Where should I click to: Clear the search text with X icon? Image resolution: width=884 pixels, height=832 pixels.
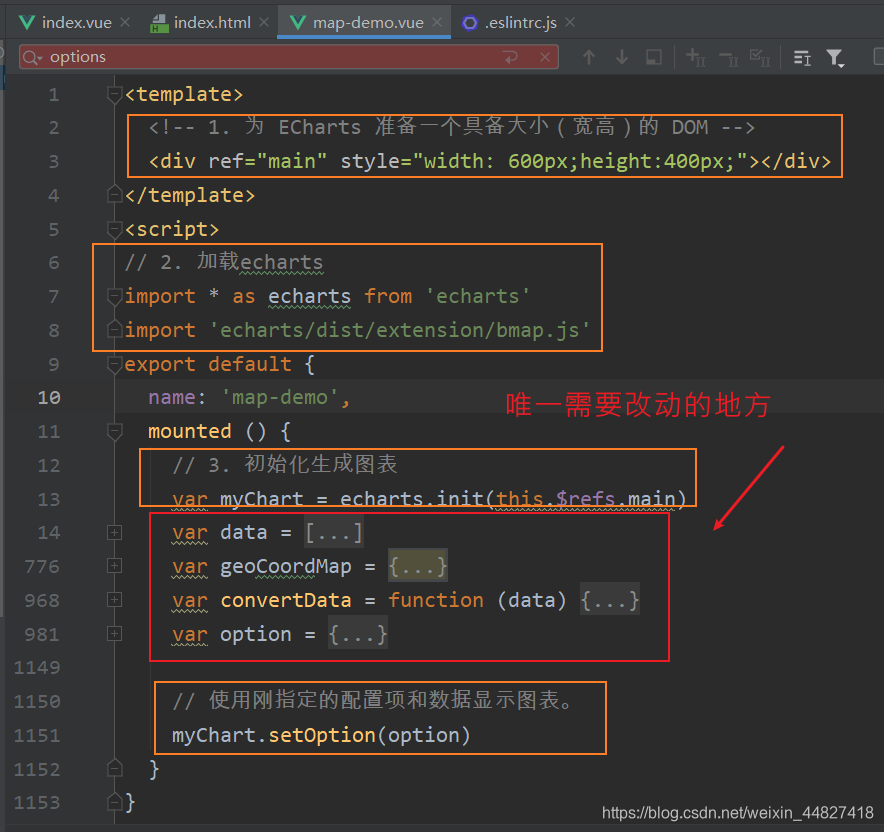(545, 57)
